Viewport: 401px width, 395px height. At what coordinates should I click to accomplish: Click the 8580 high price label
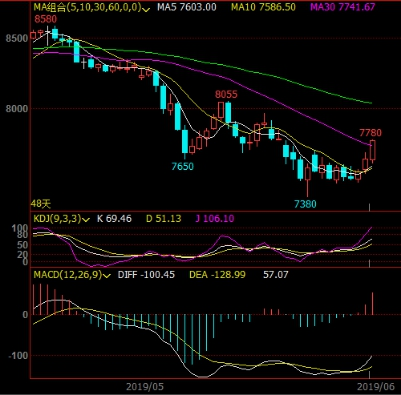(x=46, y=19)
